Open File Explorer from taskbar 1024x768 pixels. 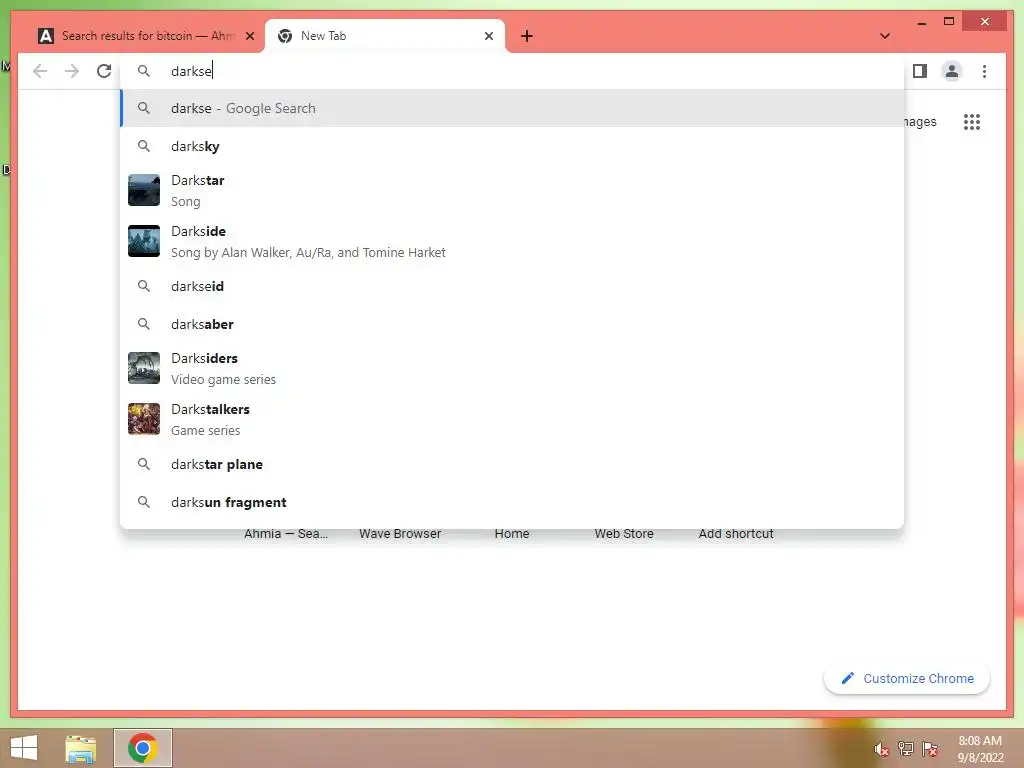(x=81, y=748)
